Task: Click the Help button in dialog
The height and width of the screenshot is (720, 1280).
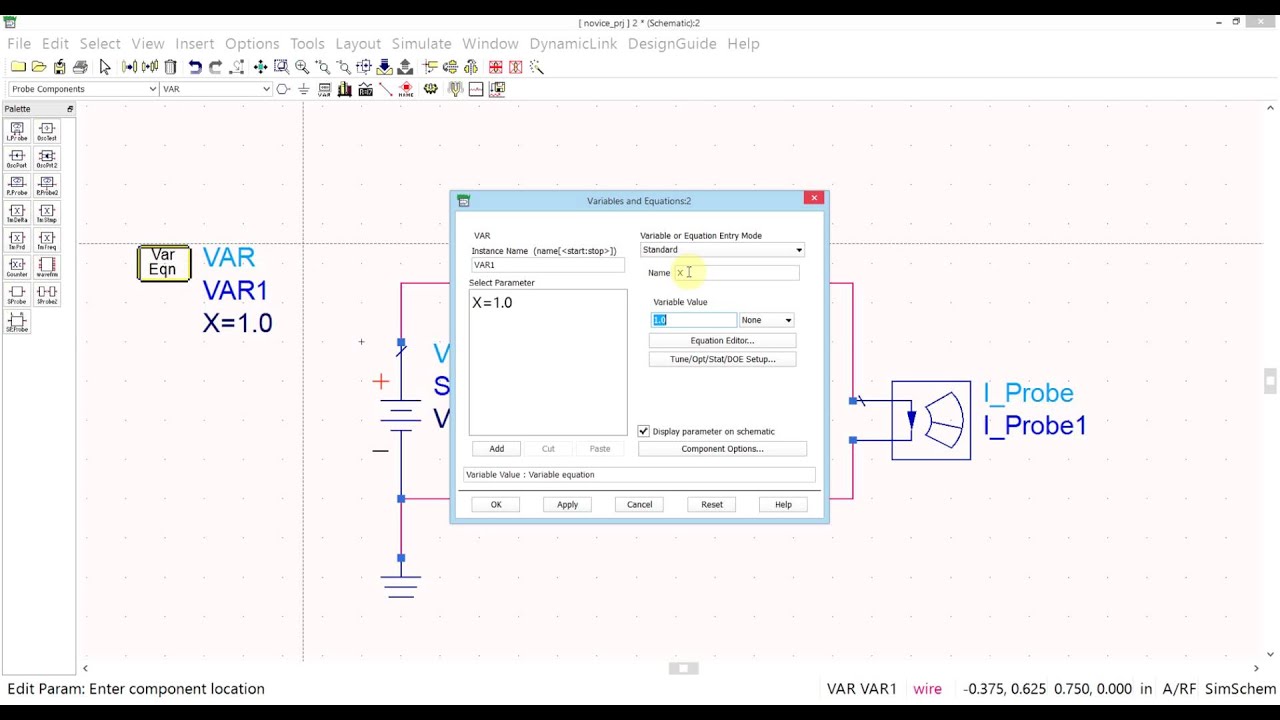Action: click(x=783, y=505)
